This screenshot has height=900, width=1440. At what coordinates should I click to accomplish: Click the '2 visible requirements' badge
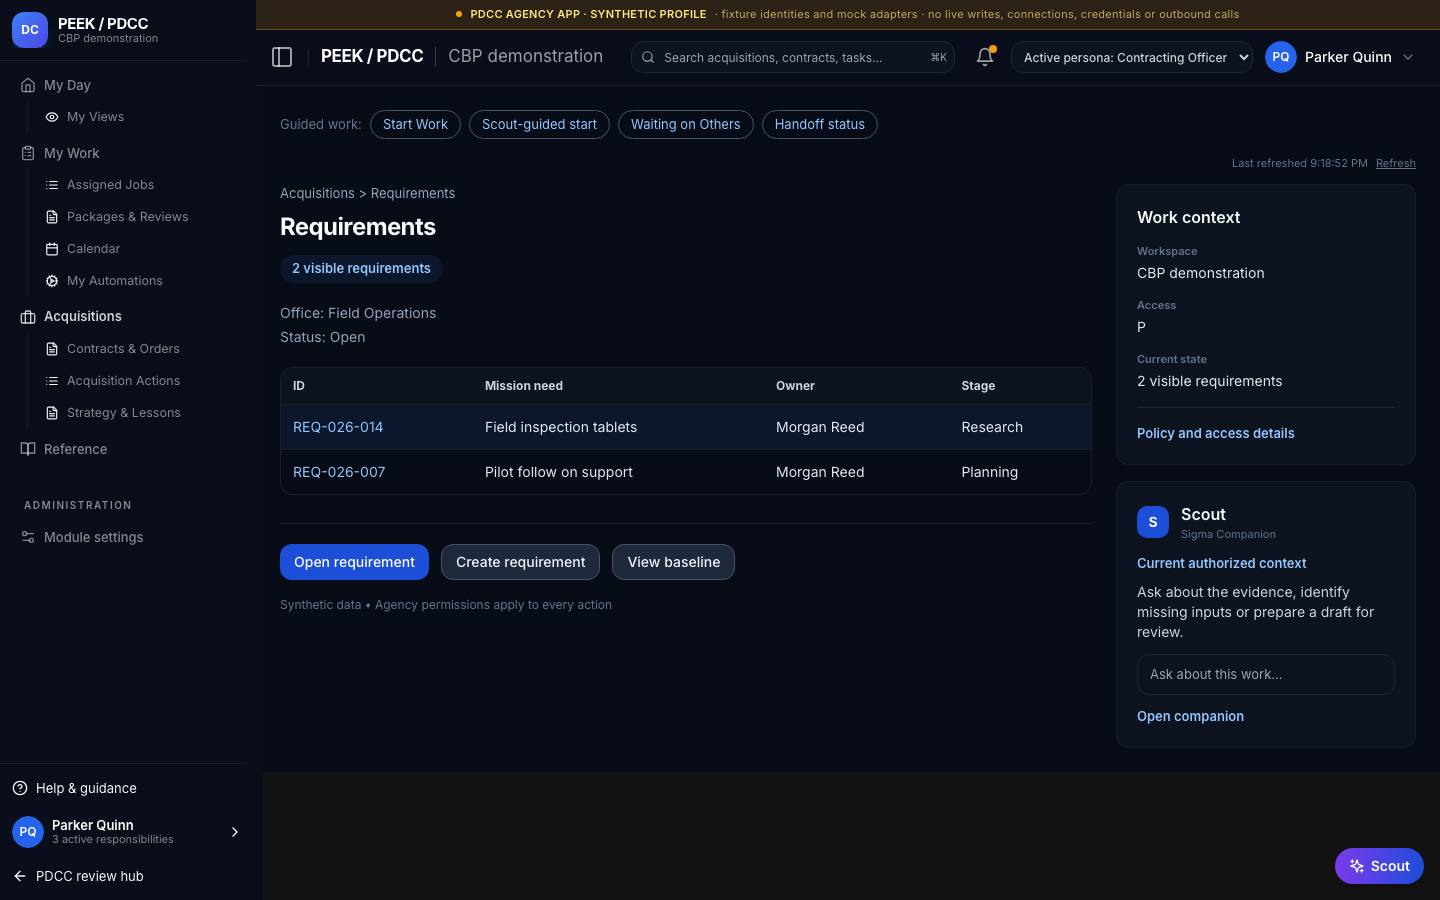(361, 268)
